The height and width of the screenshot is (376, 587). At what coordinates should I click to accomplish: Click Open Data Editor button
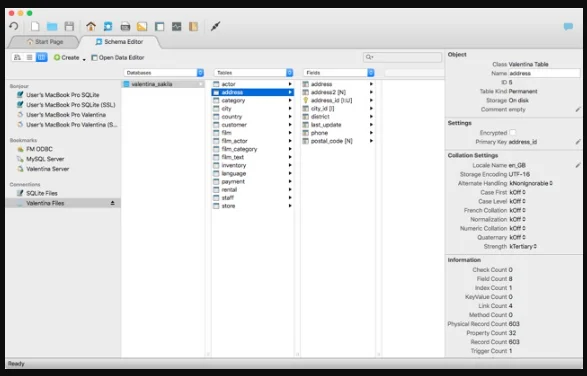click(118, 57)
